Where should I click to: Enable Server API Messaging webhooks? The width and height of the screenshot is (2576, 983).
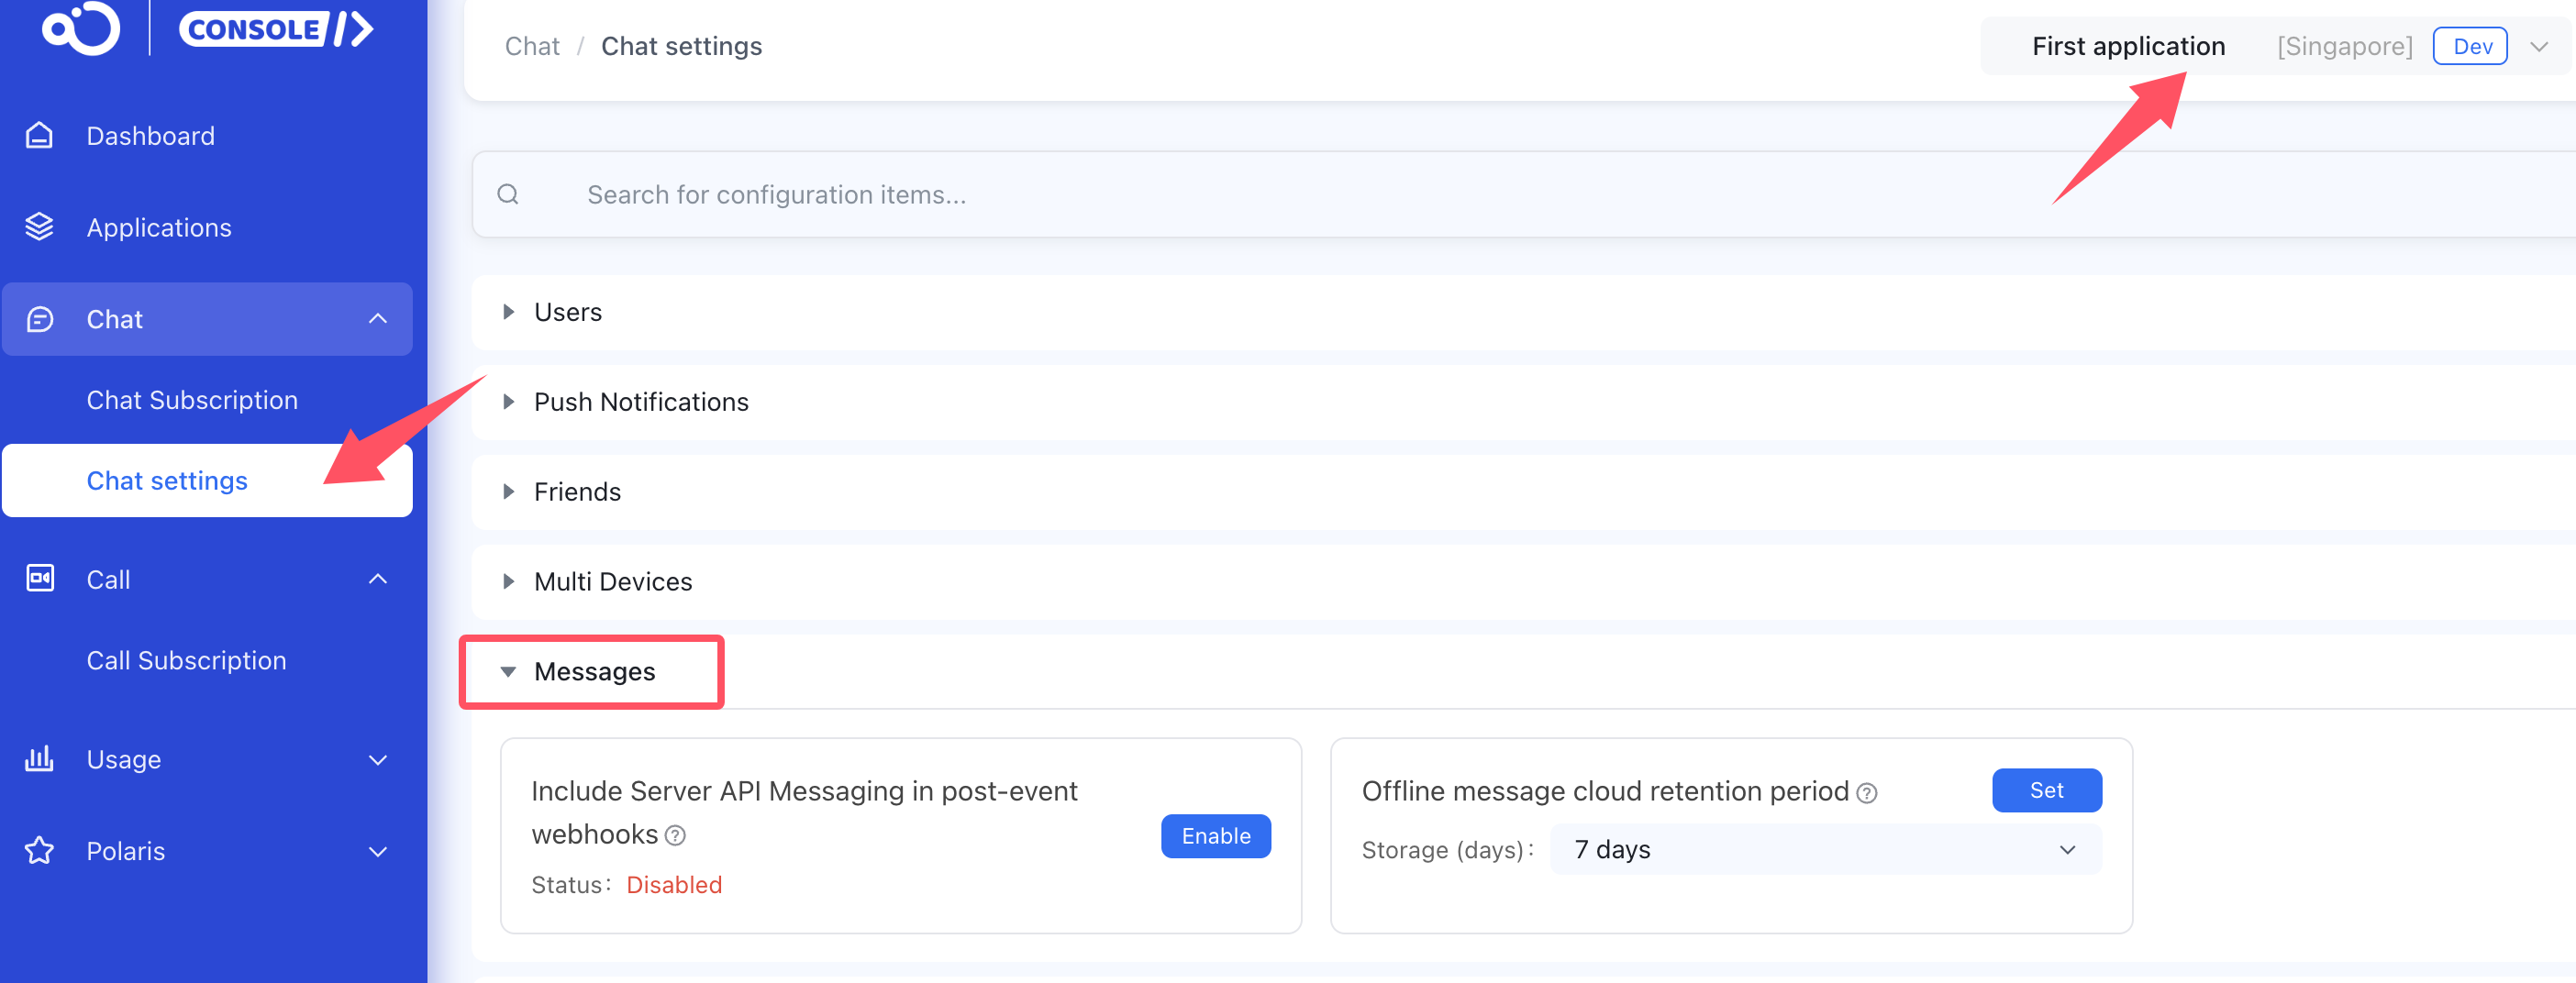point(1215,836)
